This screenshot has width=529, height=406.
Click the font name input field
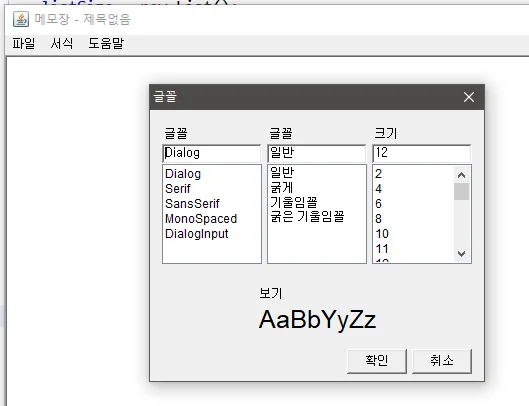click(212, 153)
